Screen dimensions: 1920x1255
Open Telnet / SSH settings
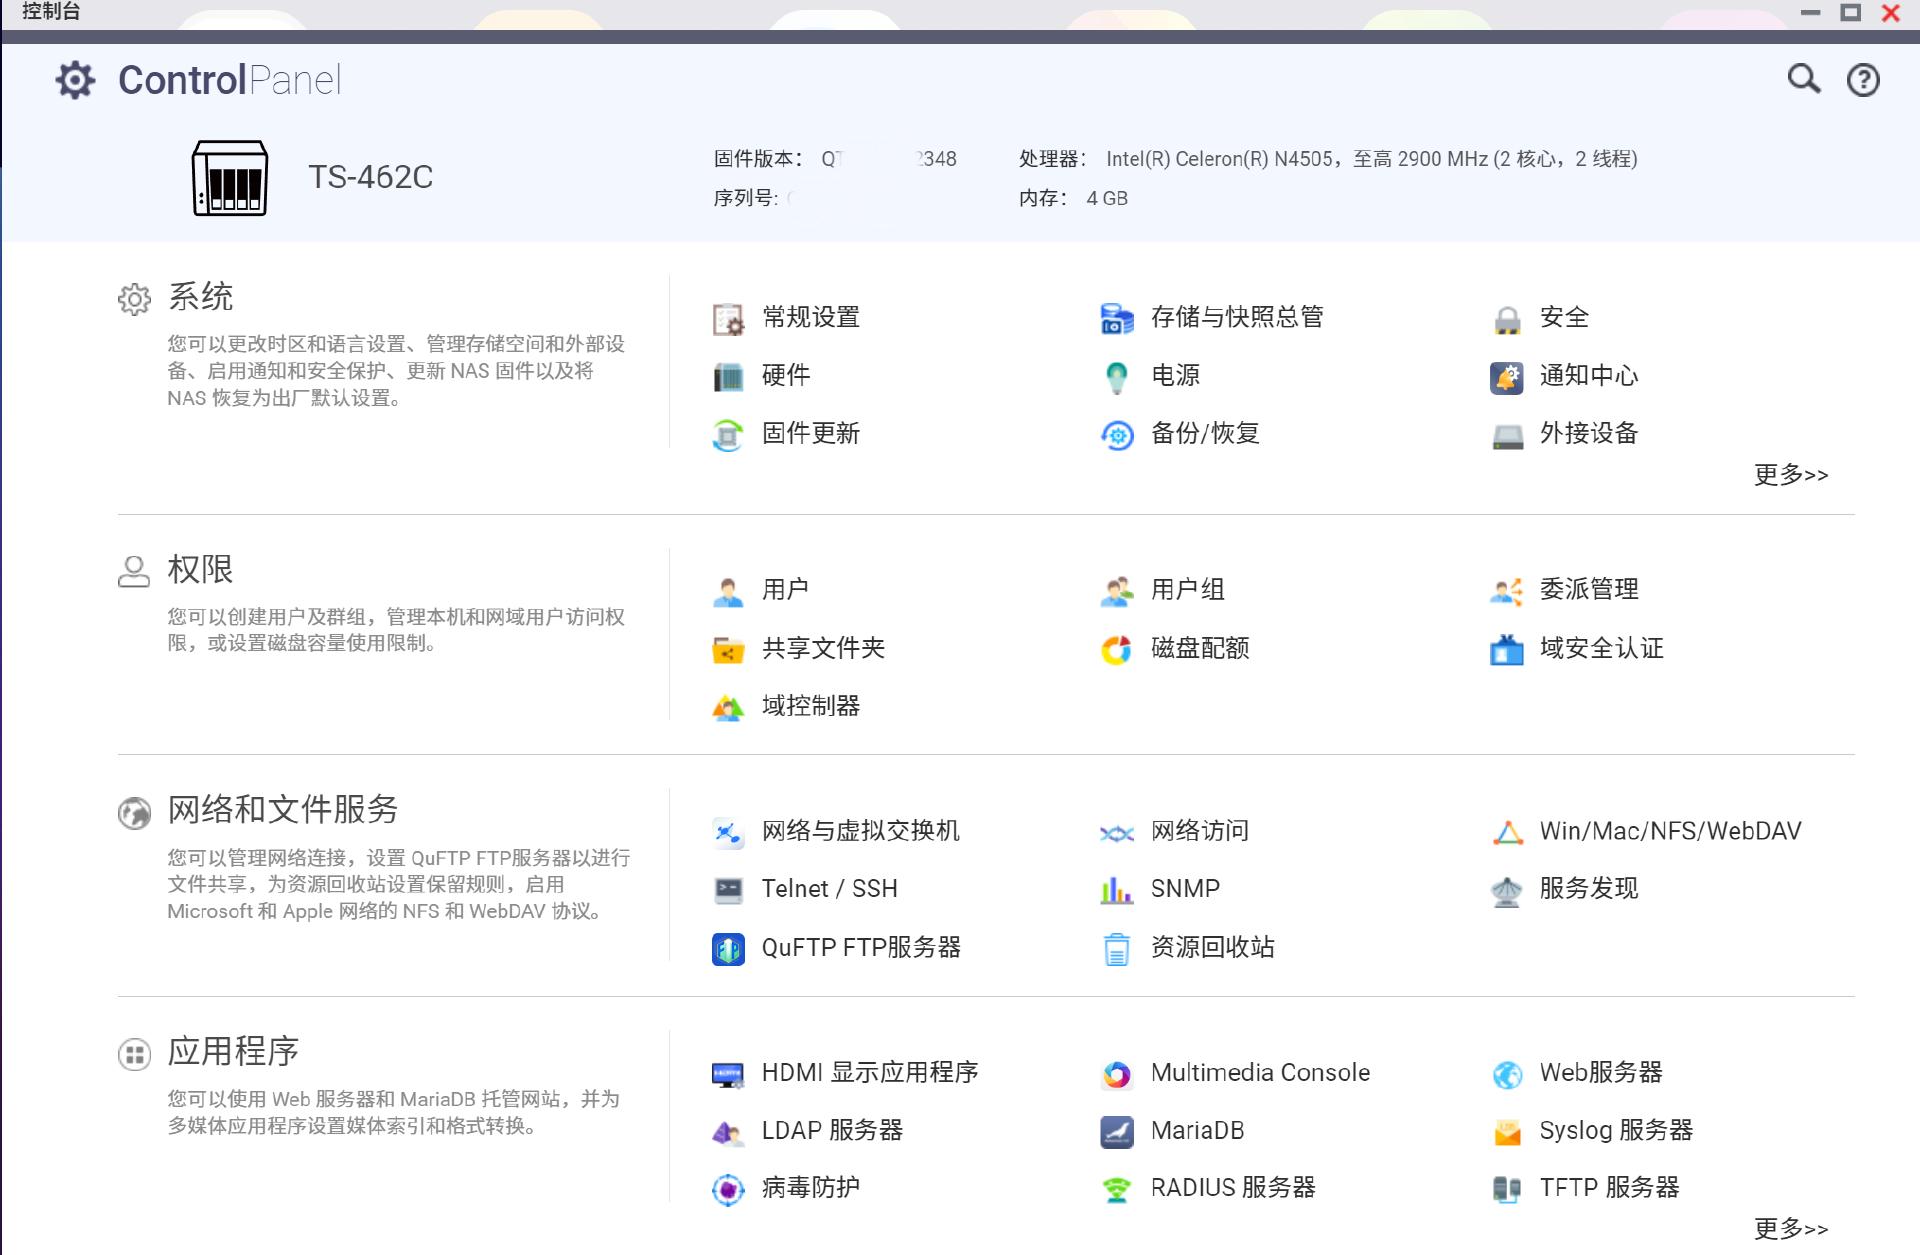(x=829, y=888)
